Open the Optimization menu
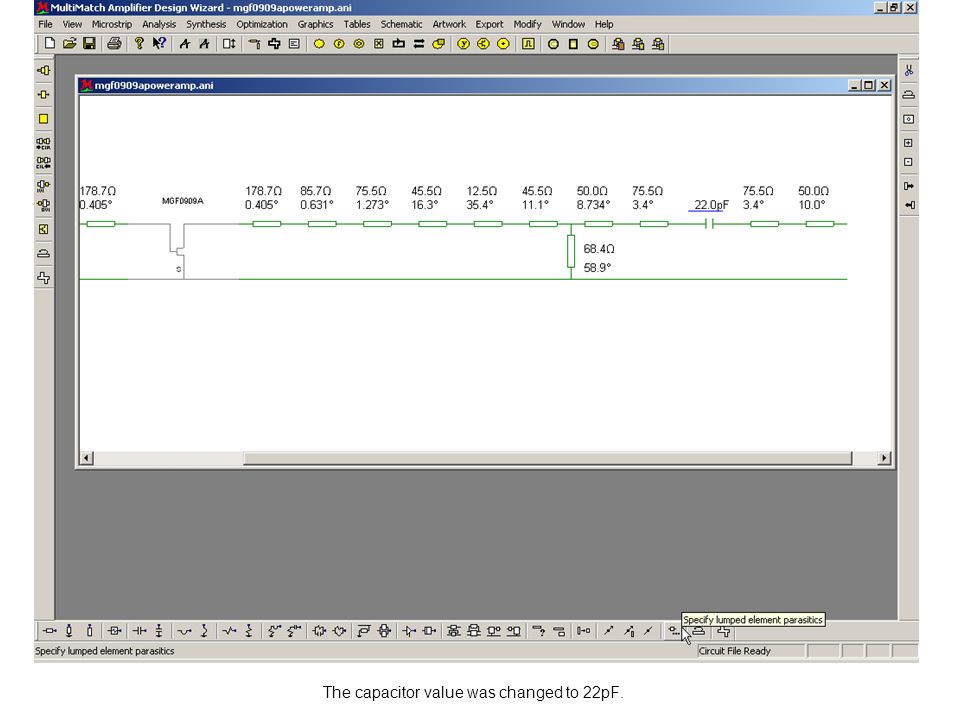The height and width of the screenshot is (720, 960). pyautogui.click(x=261, y=24)
